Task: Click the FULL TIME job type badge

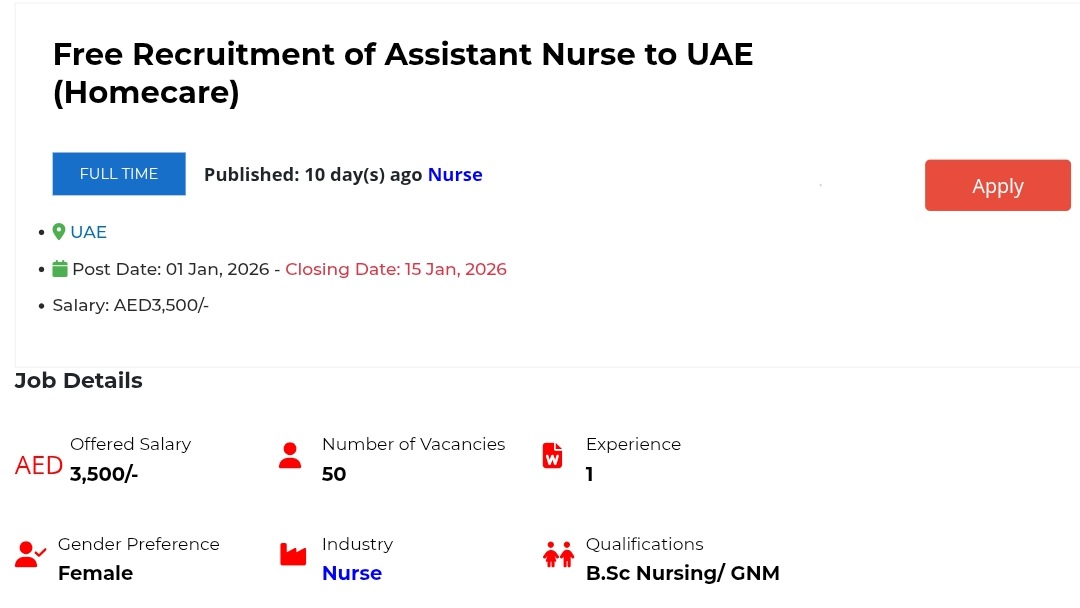Action: tap(119, 174)
